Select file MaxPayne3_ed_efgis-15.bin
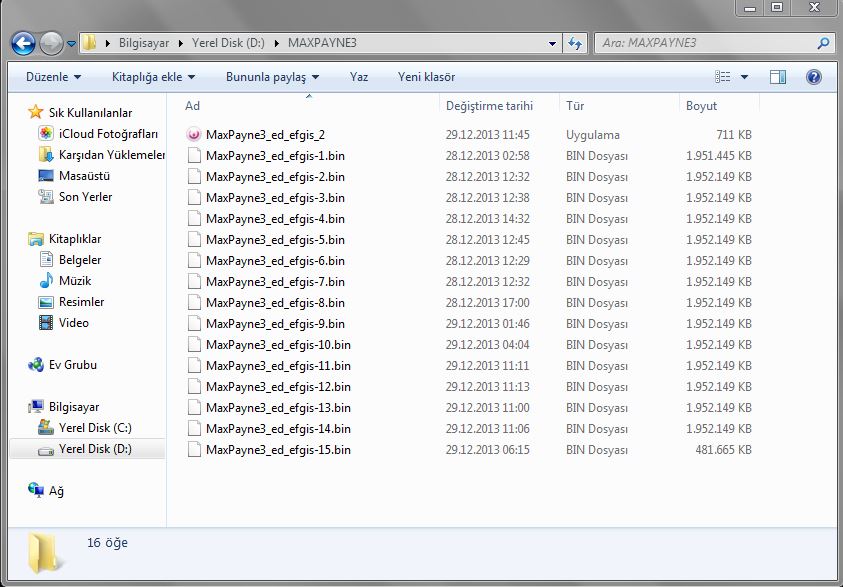Image resolution: width=843 pixels, height=587 pixels. click(278, 449)
